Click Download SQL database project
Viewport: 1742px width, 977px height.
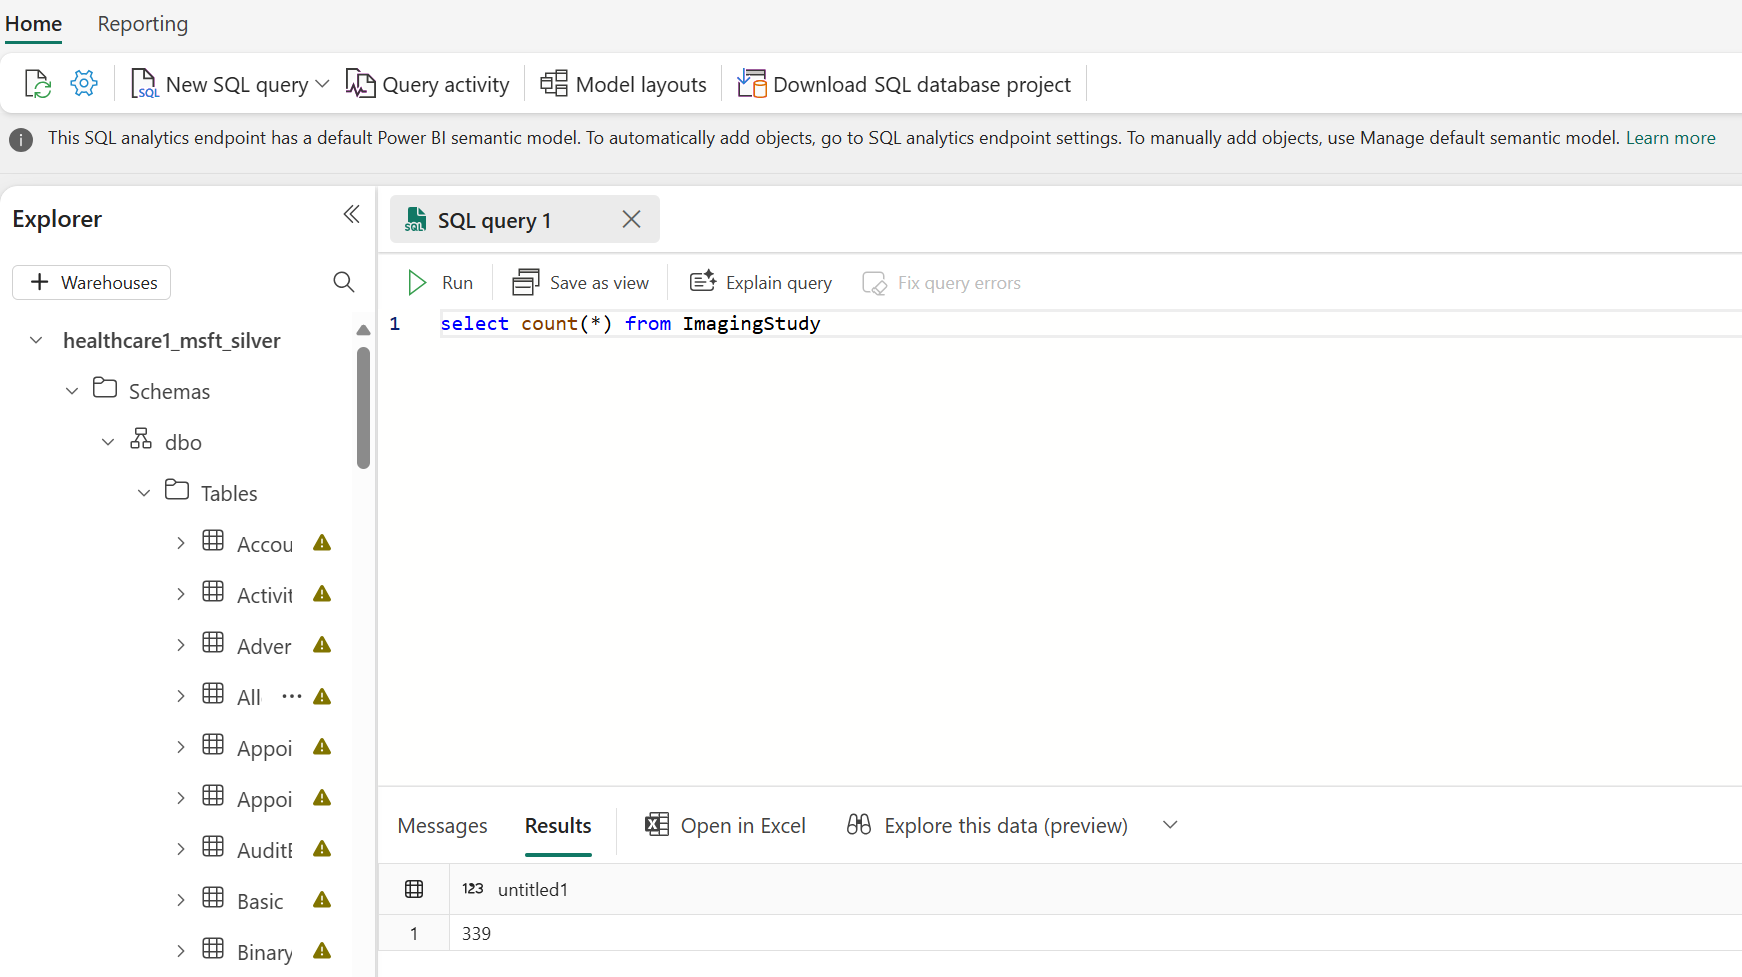click(x=904, y=84)
